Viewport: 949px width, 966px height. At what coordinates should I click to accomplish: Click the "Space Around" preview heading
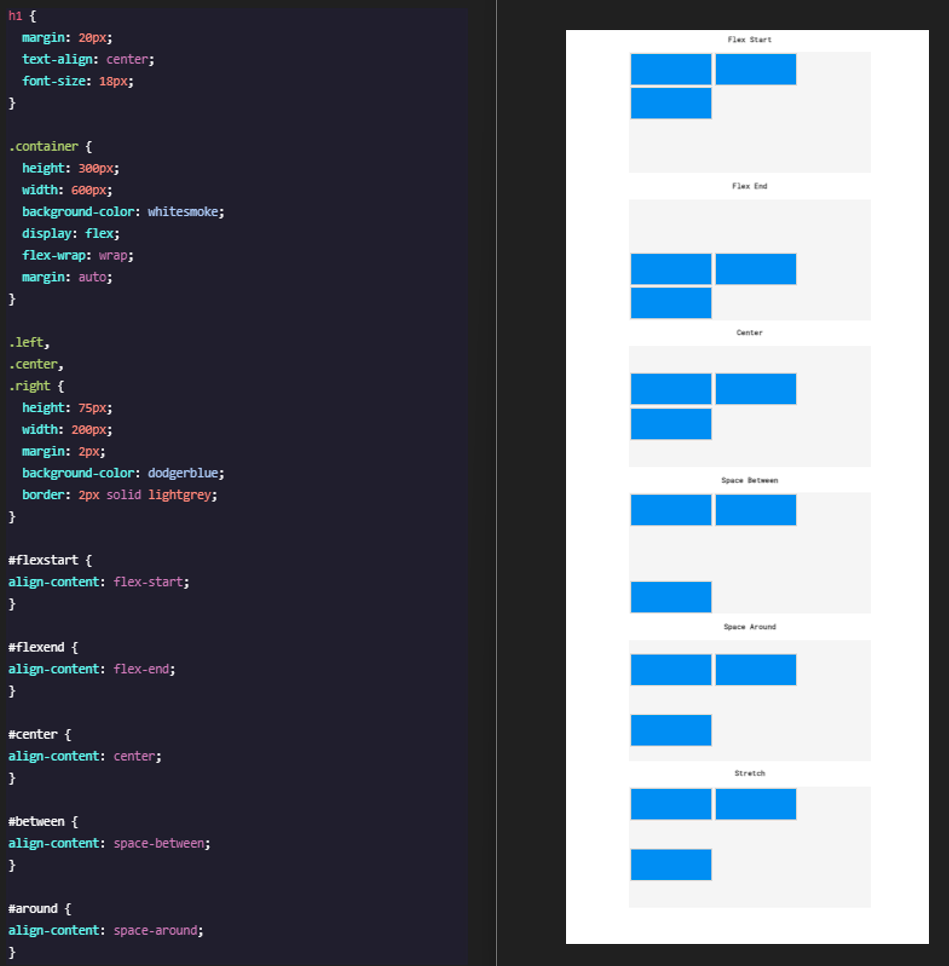click(x=749, y=627)
